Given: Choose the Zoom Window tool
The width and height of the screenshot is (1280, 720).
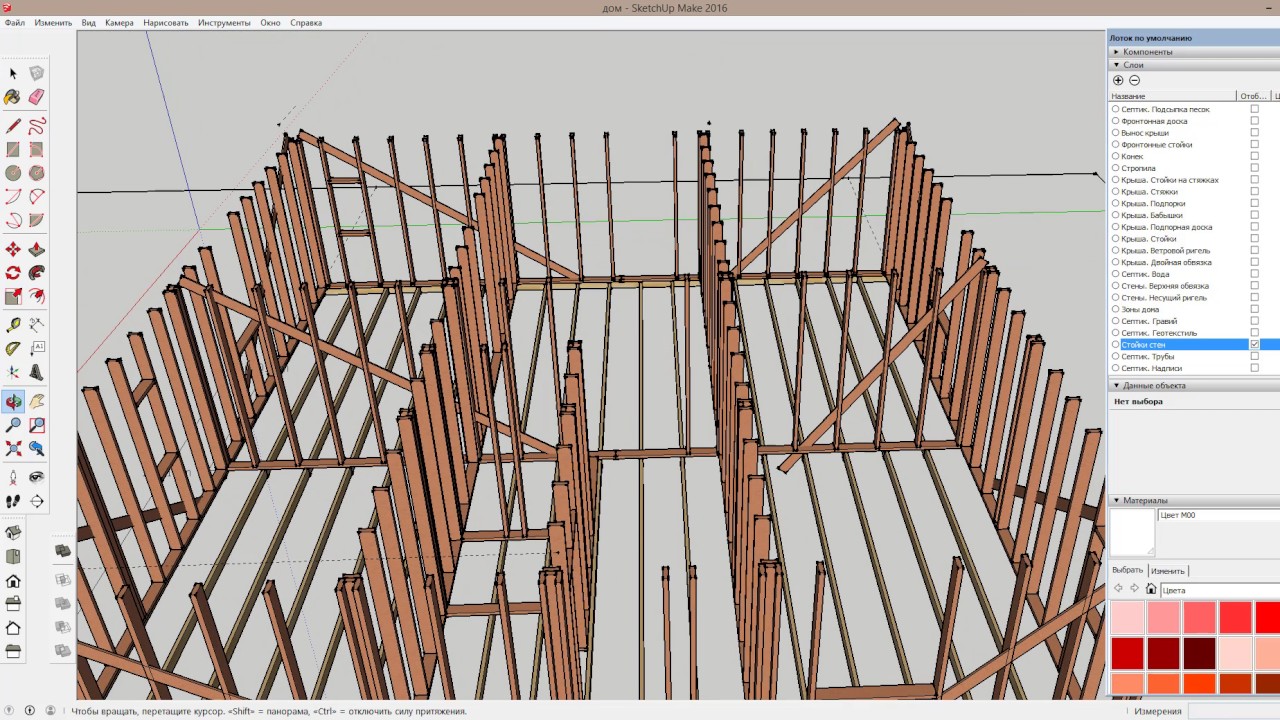Looking at the screenshot, I should [37, 425].
